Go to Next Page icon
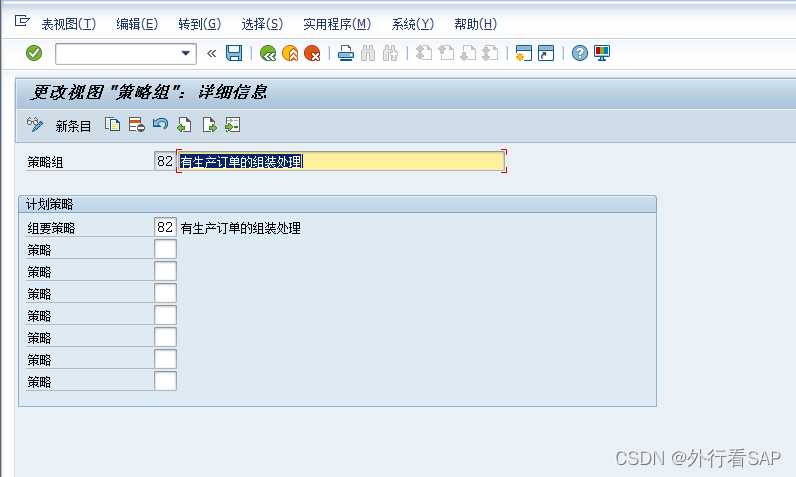This screenshot has width=796, height=477. (468, 53)
